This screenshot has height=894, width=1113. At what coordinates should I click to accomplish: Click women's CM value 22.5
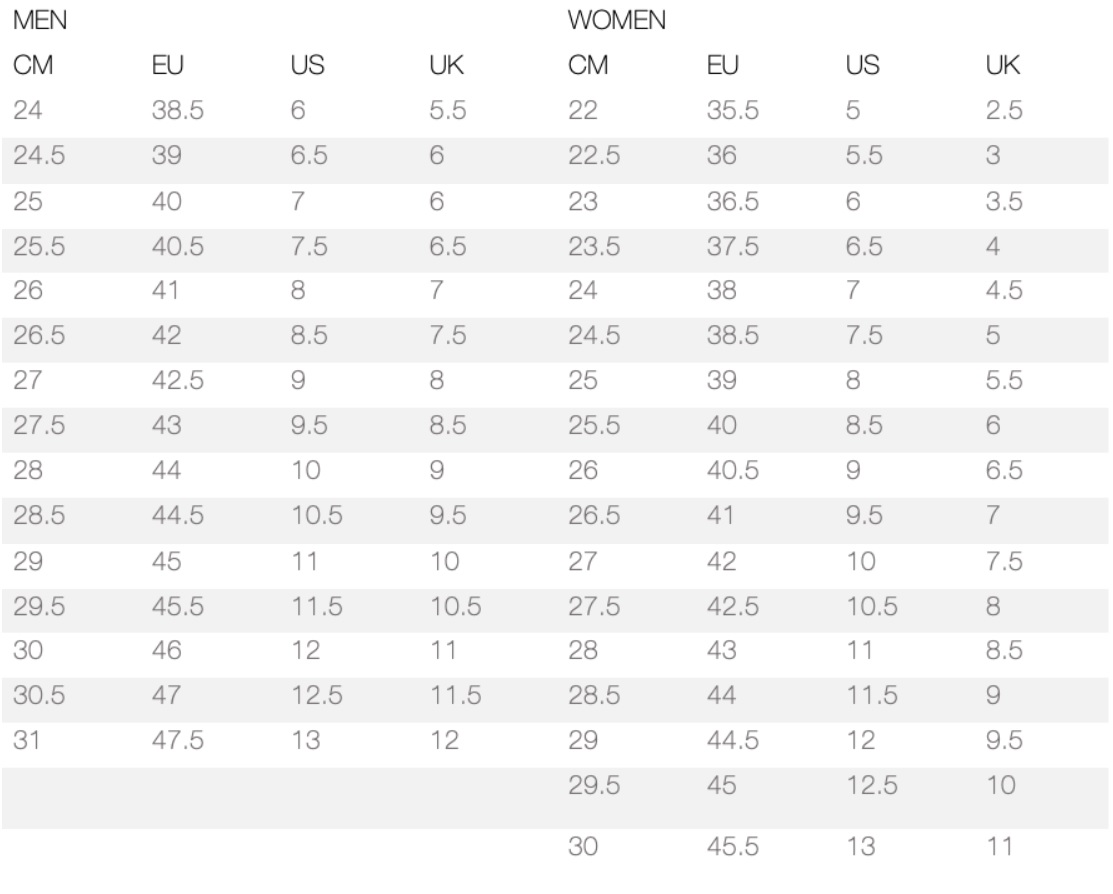click(594, 155)
